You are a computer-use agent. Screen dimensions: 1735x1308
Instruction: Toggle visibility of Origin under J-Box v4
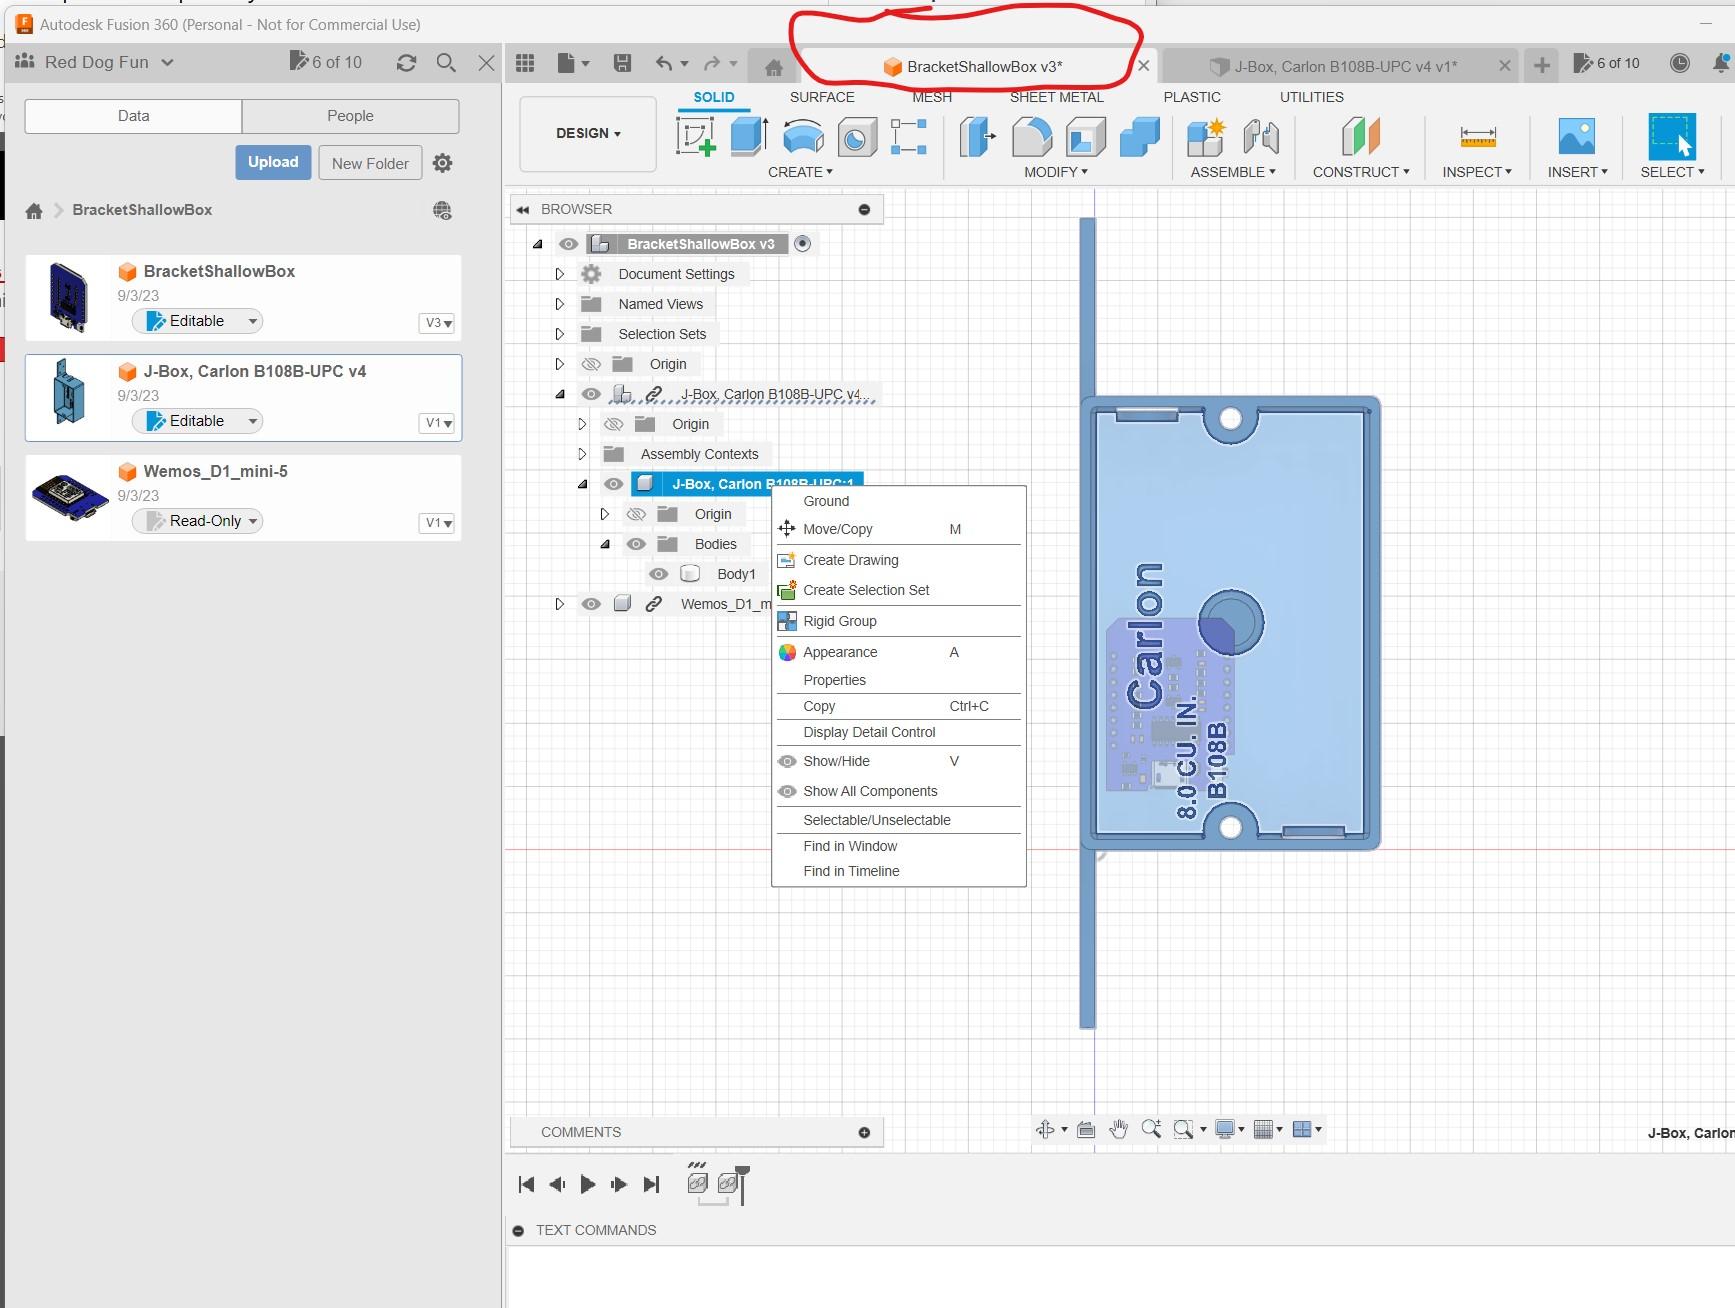(614, 424)
